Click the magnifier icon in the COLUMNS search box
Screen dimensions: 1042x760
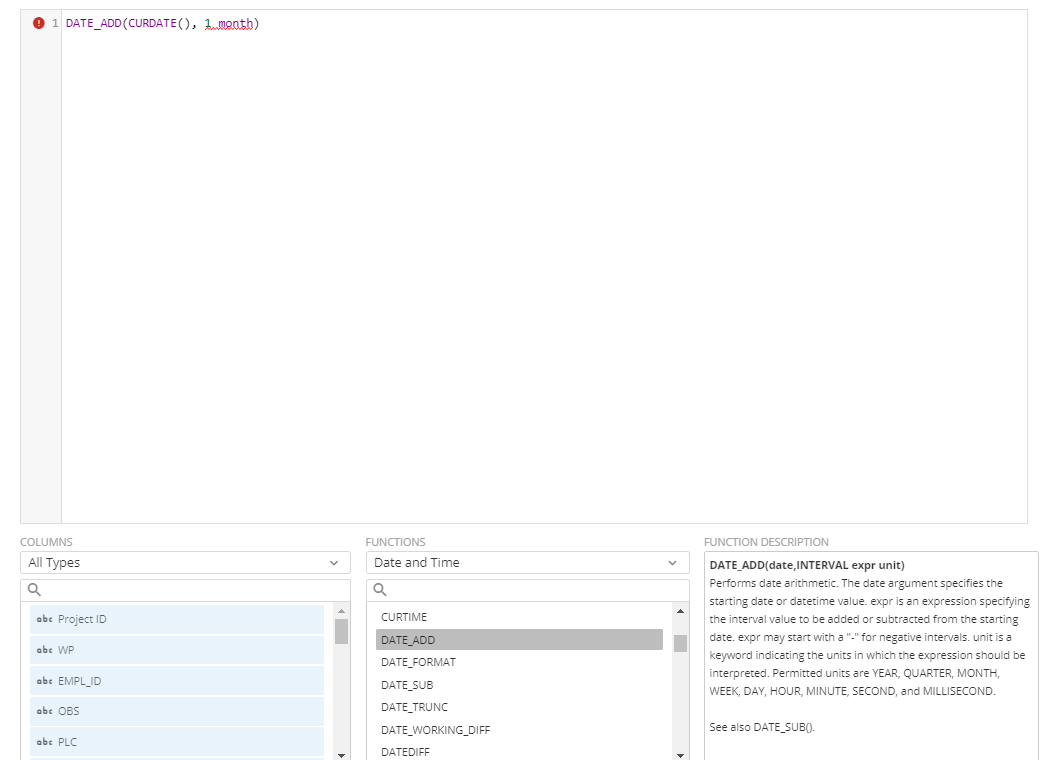pos(35,589)
